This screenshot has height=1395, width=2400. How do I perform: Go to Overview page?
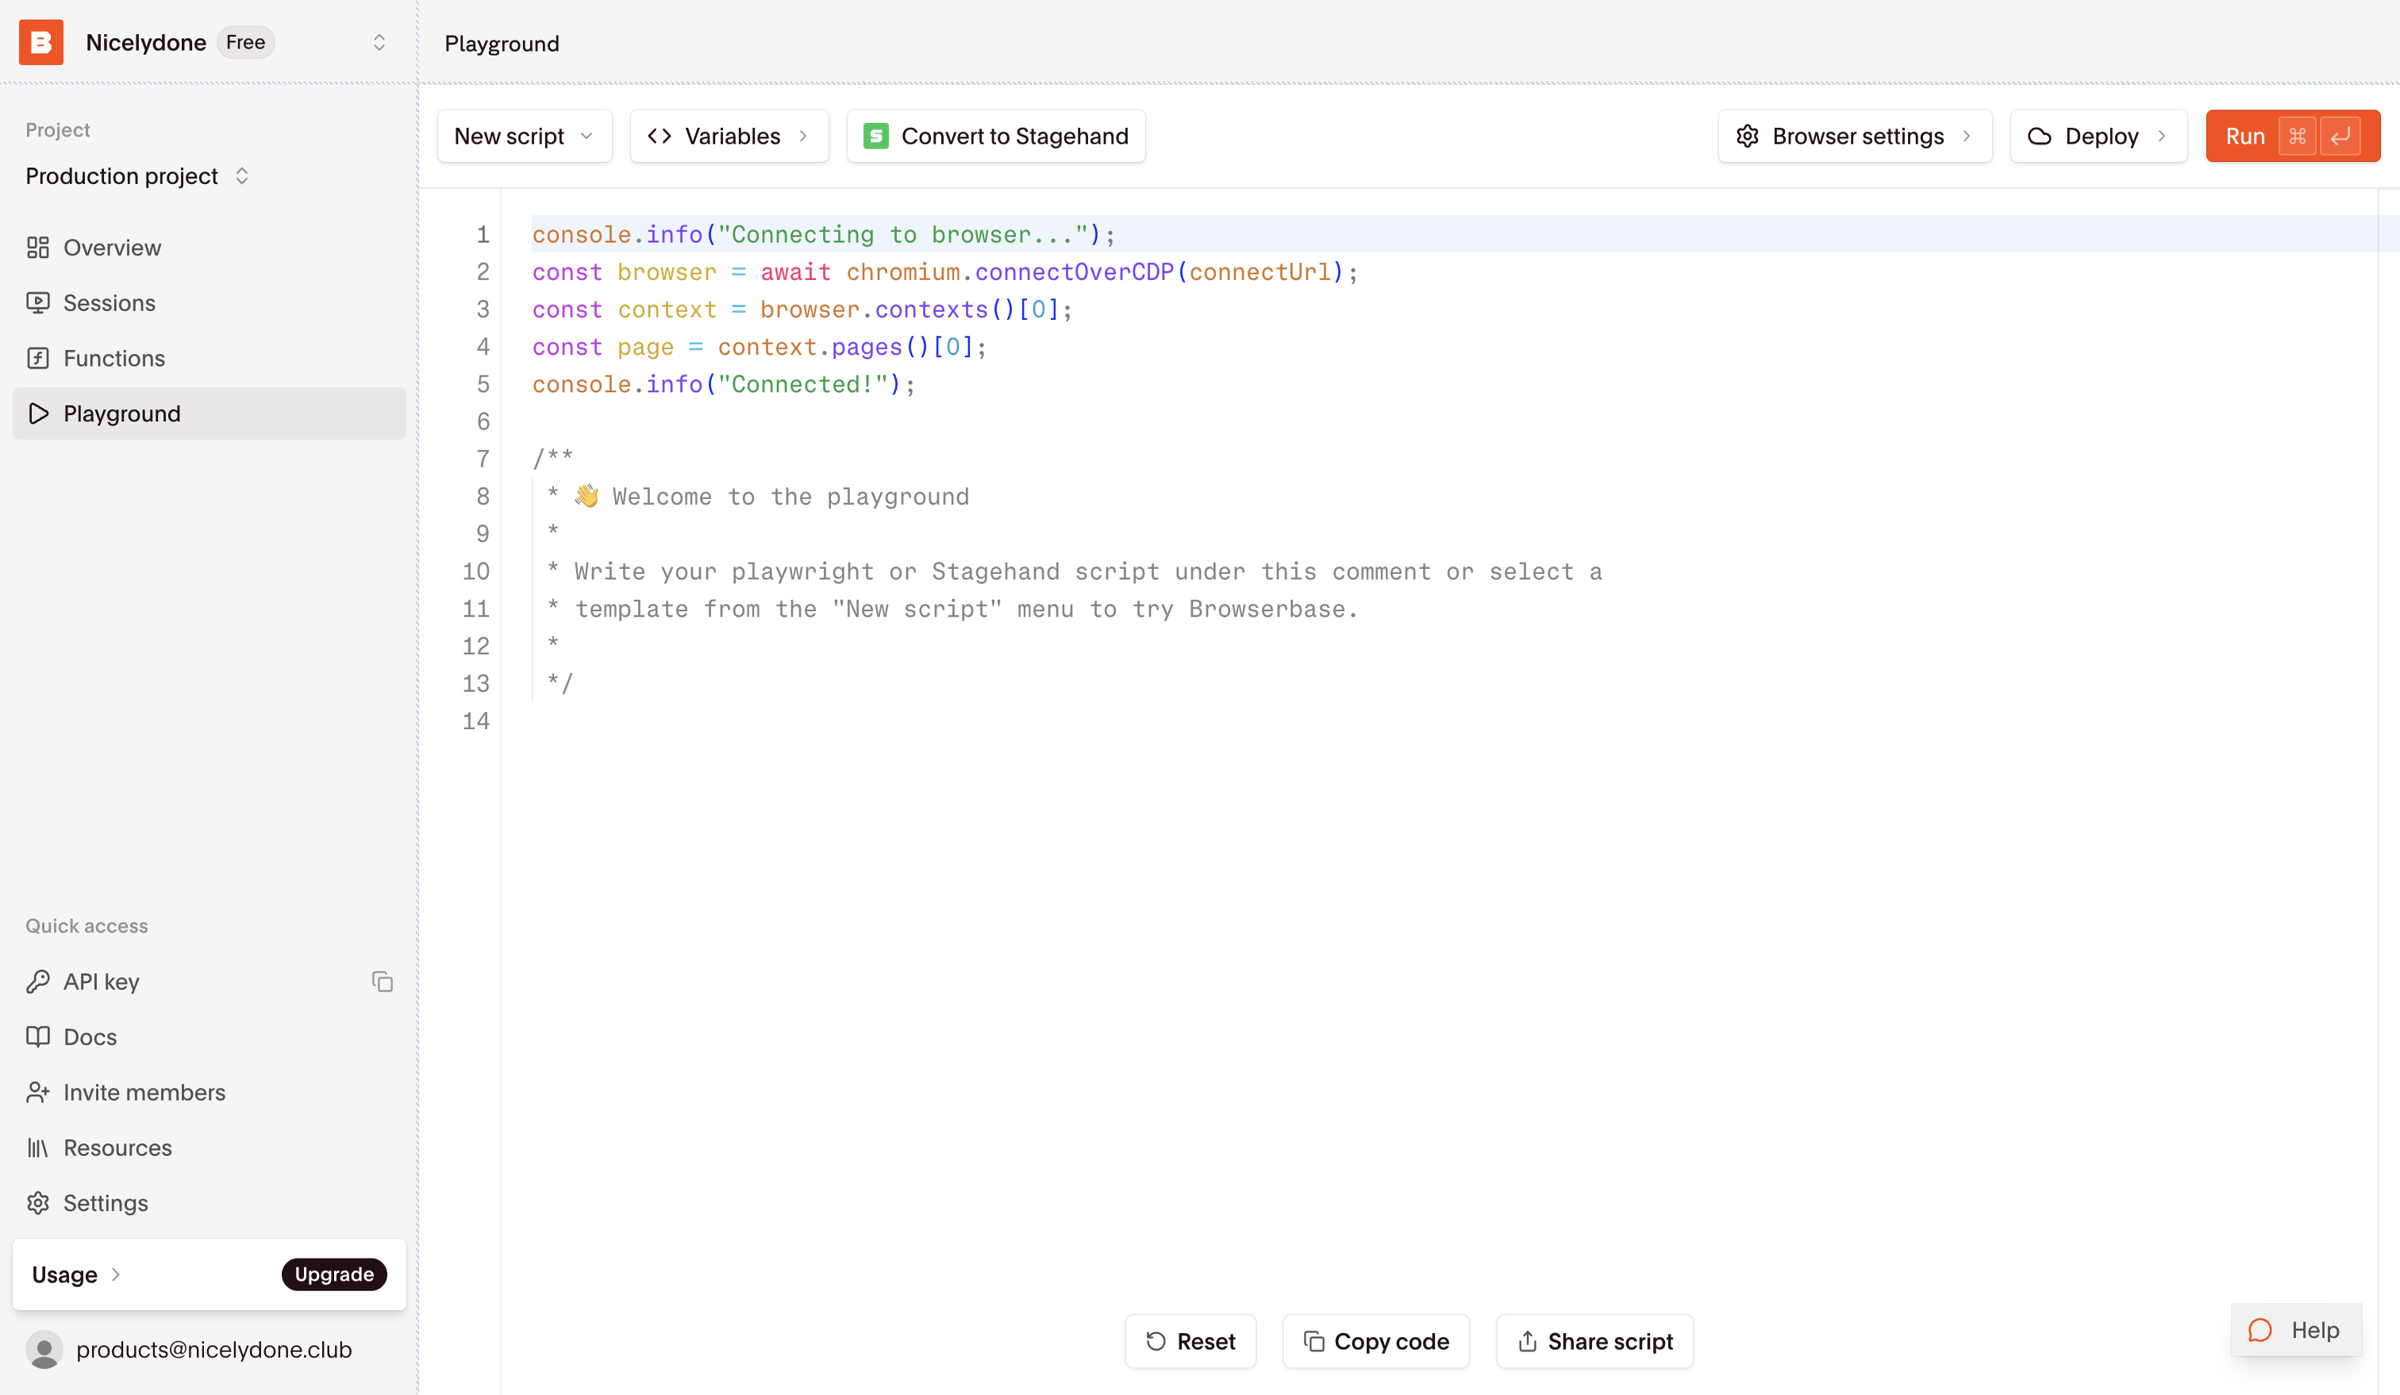click(x=209, y=247)
